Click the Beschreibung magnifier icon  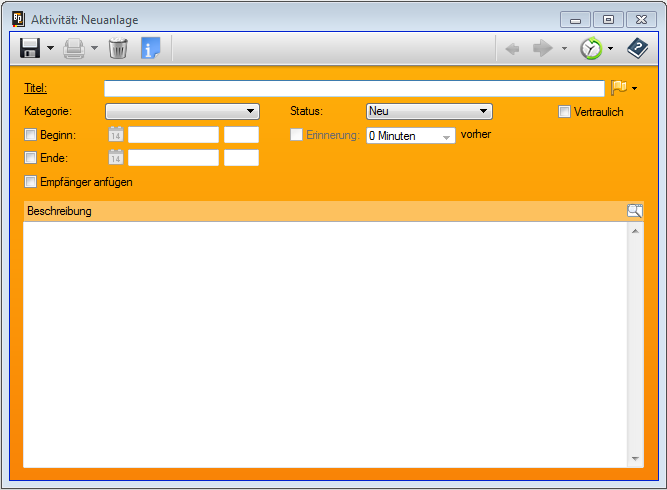(634, 211)
